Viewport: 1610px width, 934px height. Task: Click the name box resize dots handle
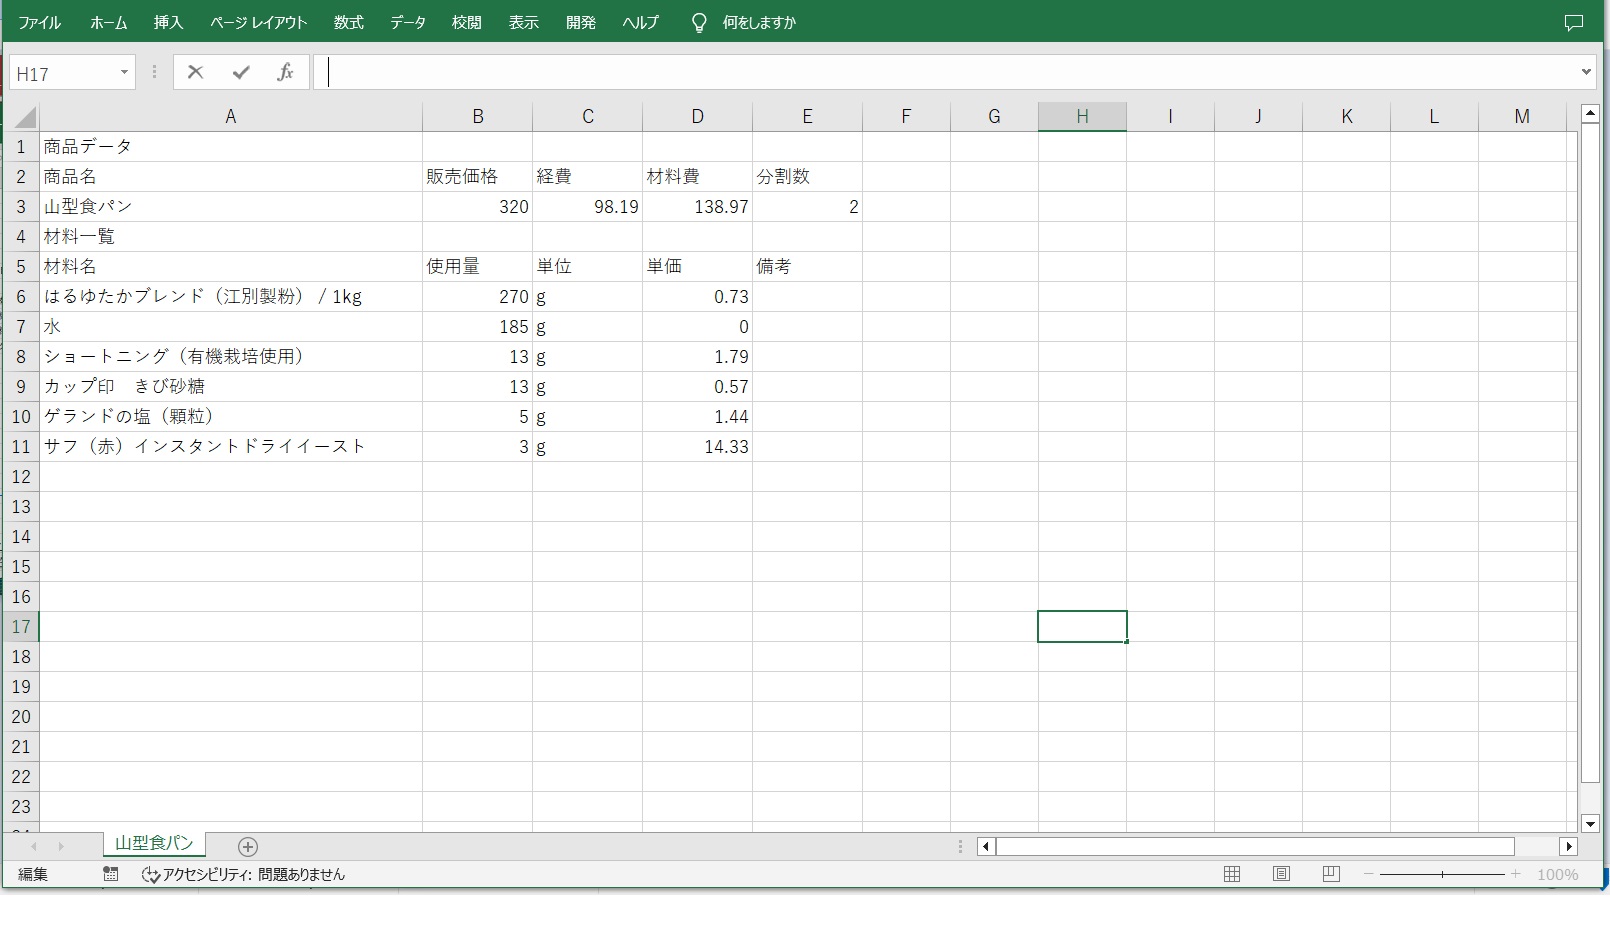[154, 72]
